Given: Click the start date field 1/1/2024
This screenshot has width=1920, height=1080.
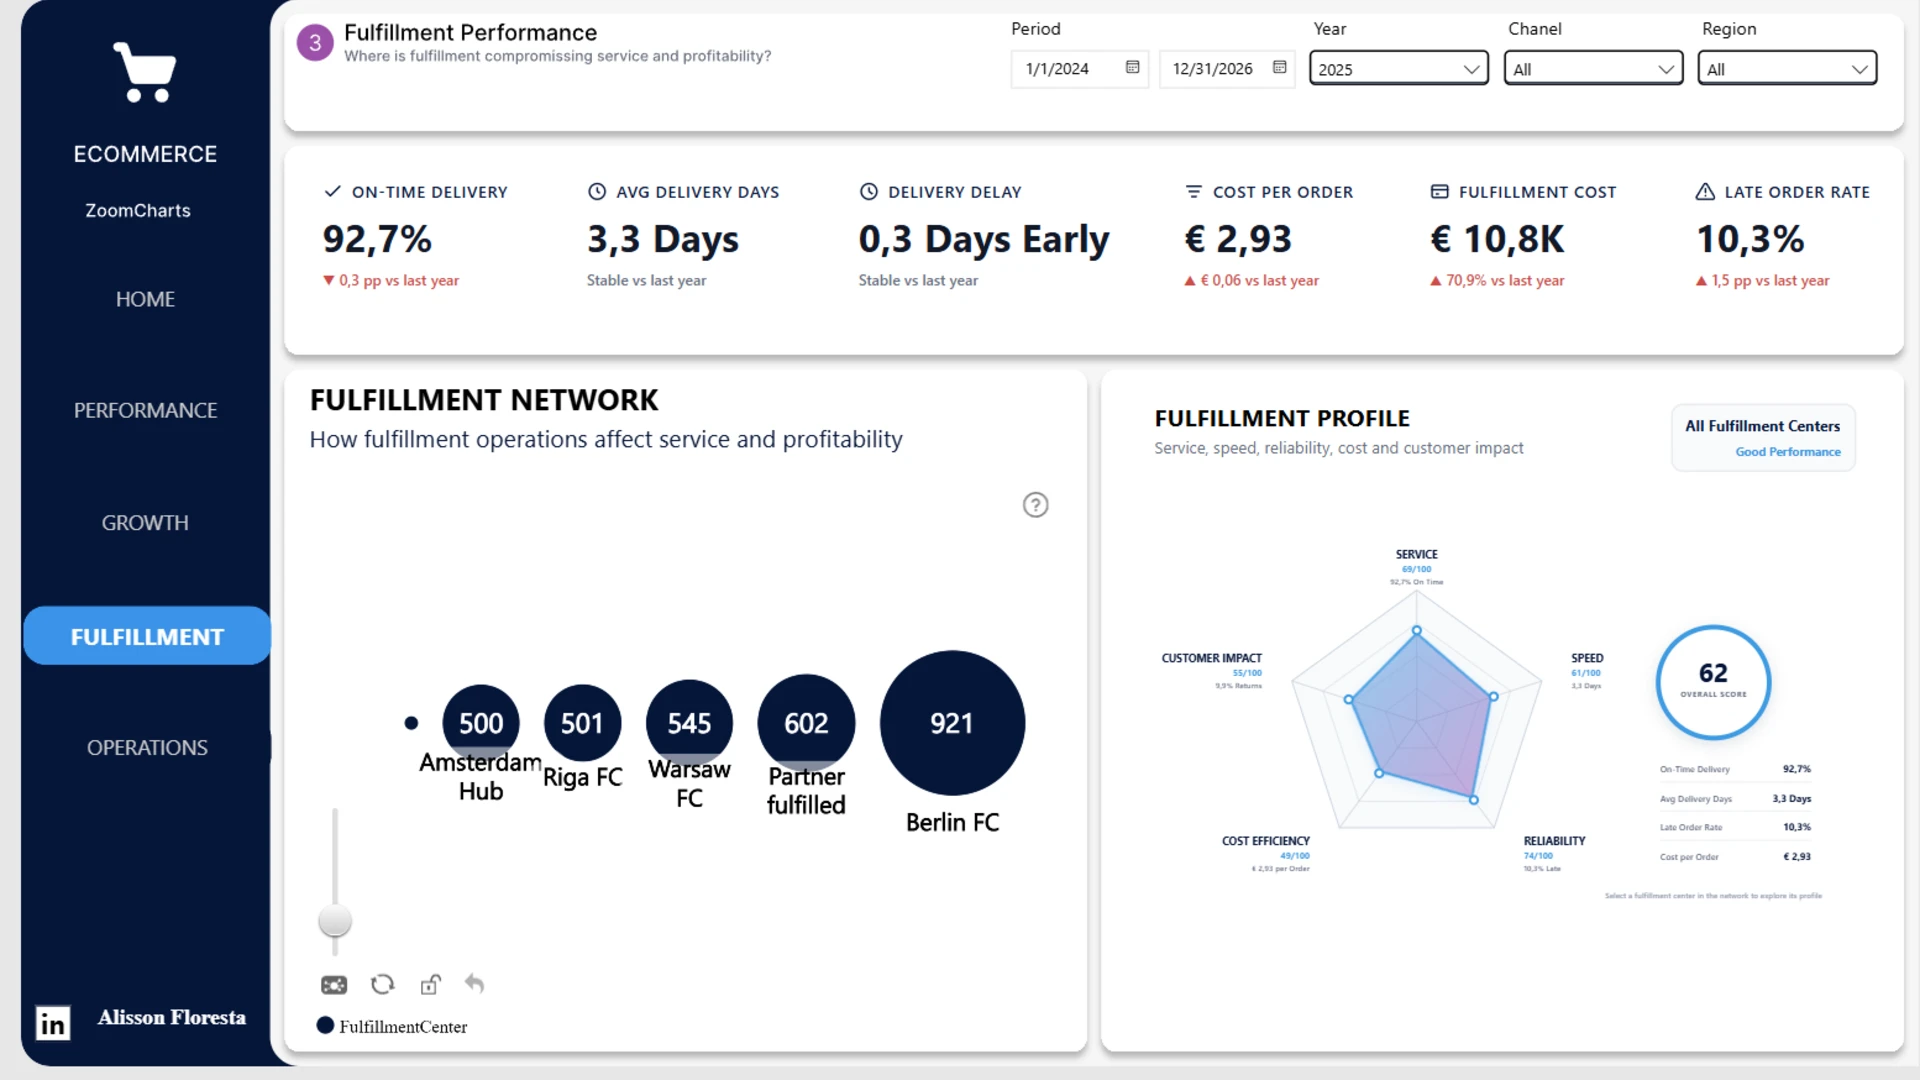Looking at the screenshot, I should (1079, 68).
